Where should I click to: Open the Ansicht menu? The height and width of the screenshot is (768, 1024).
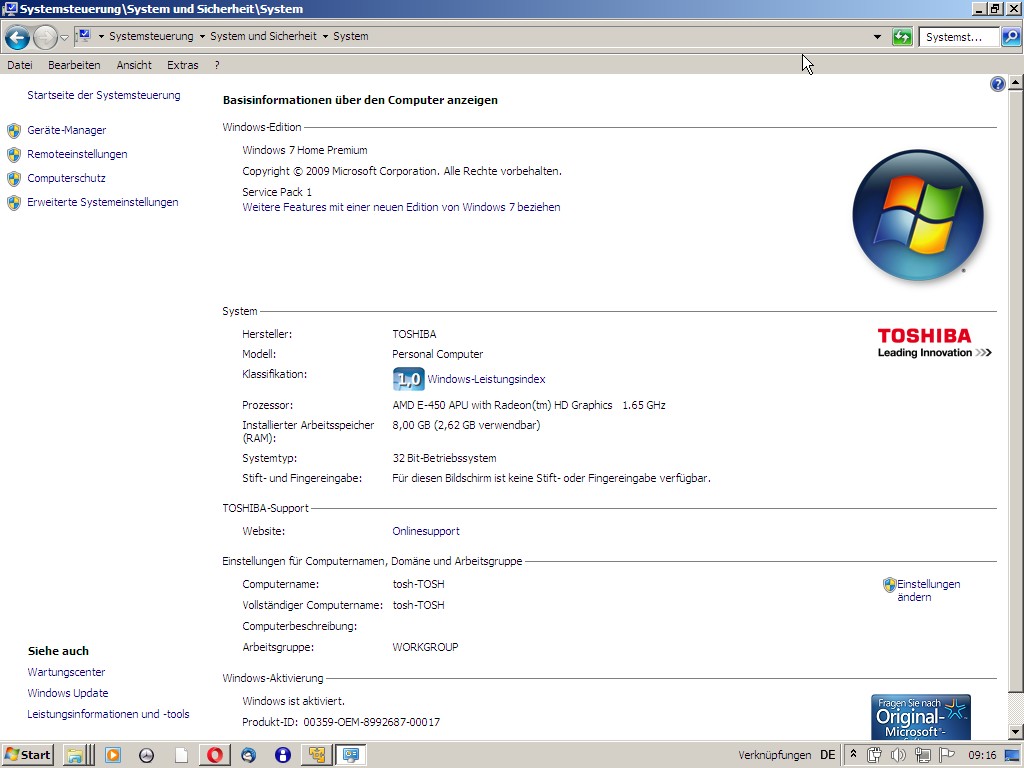[x=134, y=65]
